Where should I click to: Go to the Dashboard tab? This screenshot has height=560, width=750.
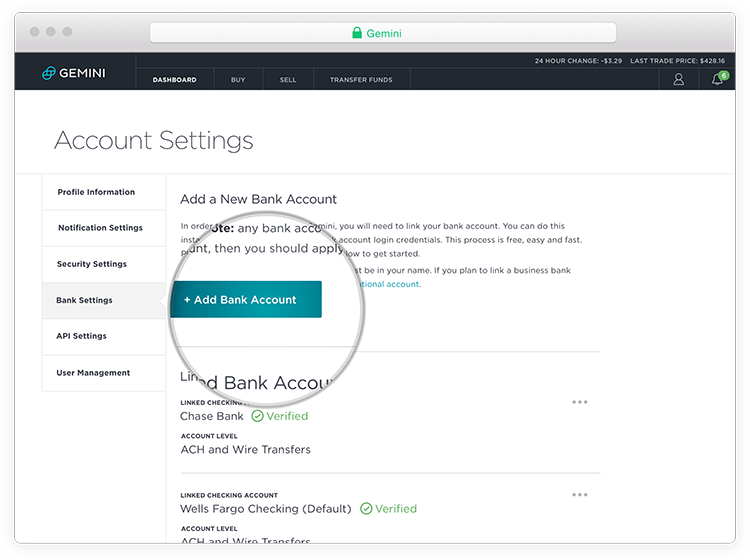(175, 79)
